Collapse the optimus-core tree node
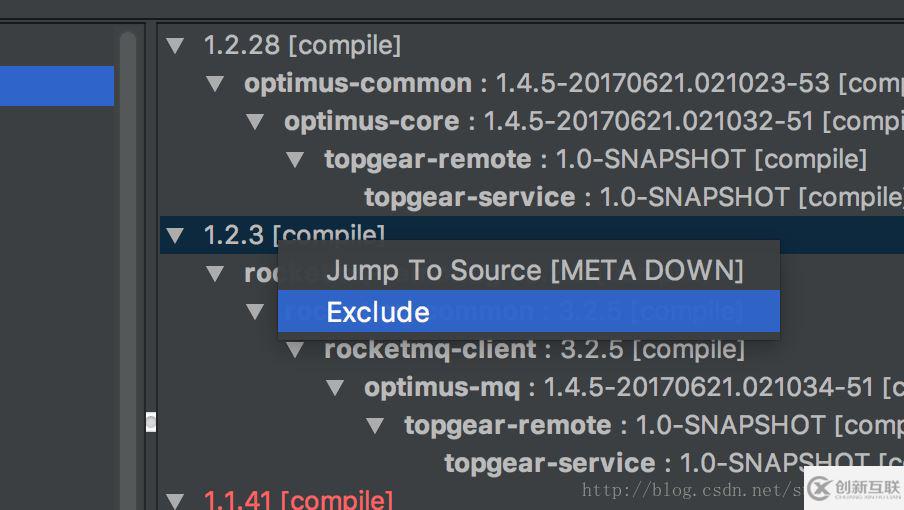Screen dimensions: 904x510 (x=255, y=122)
